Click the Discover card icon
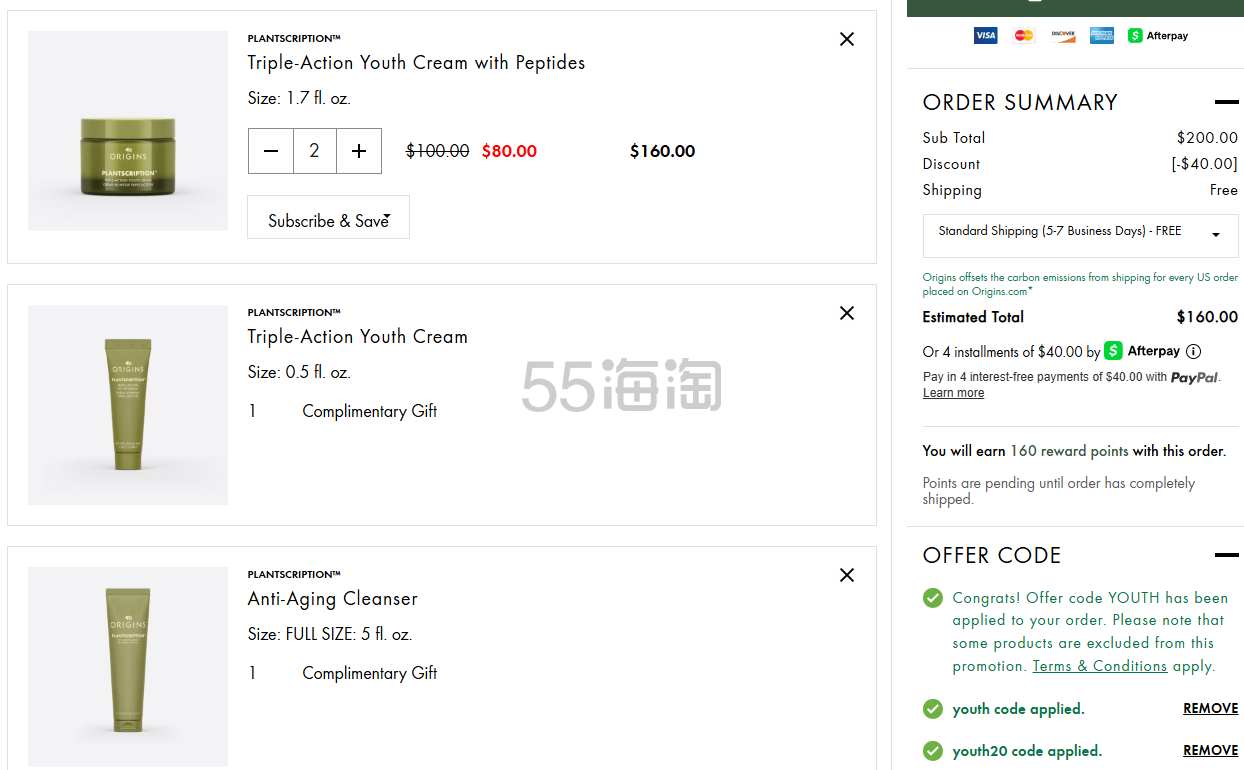The height and width of the screenshot is (770, 1244). [1062, 36]
